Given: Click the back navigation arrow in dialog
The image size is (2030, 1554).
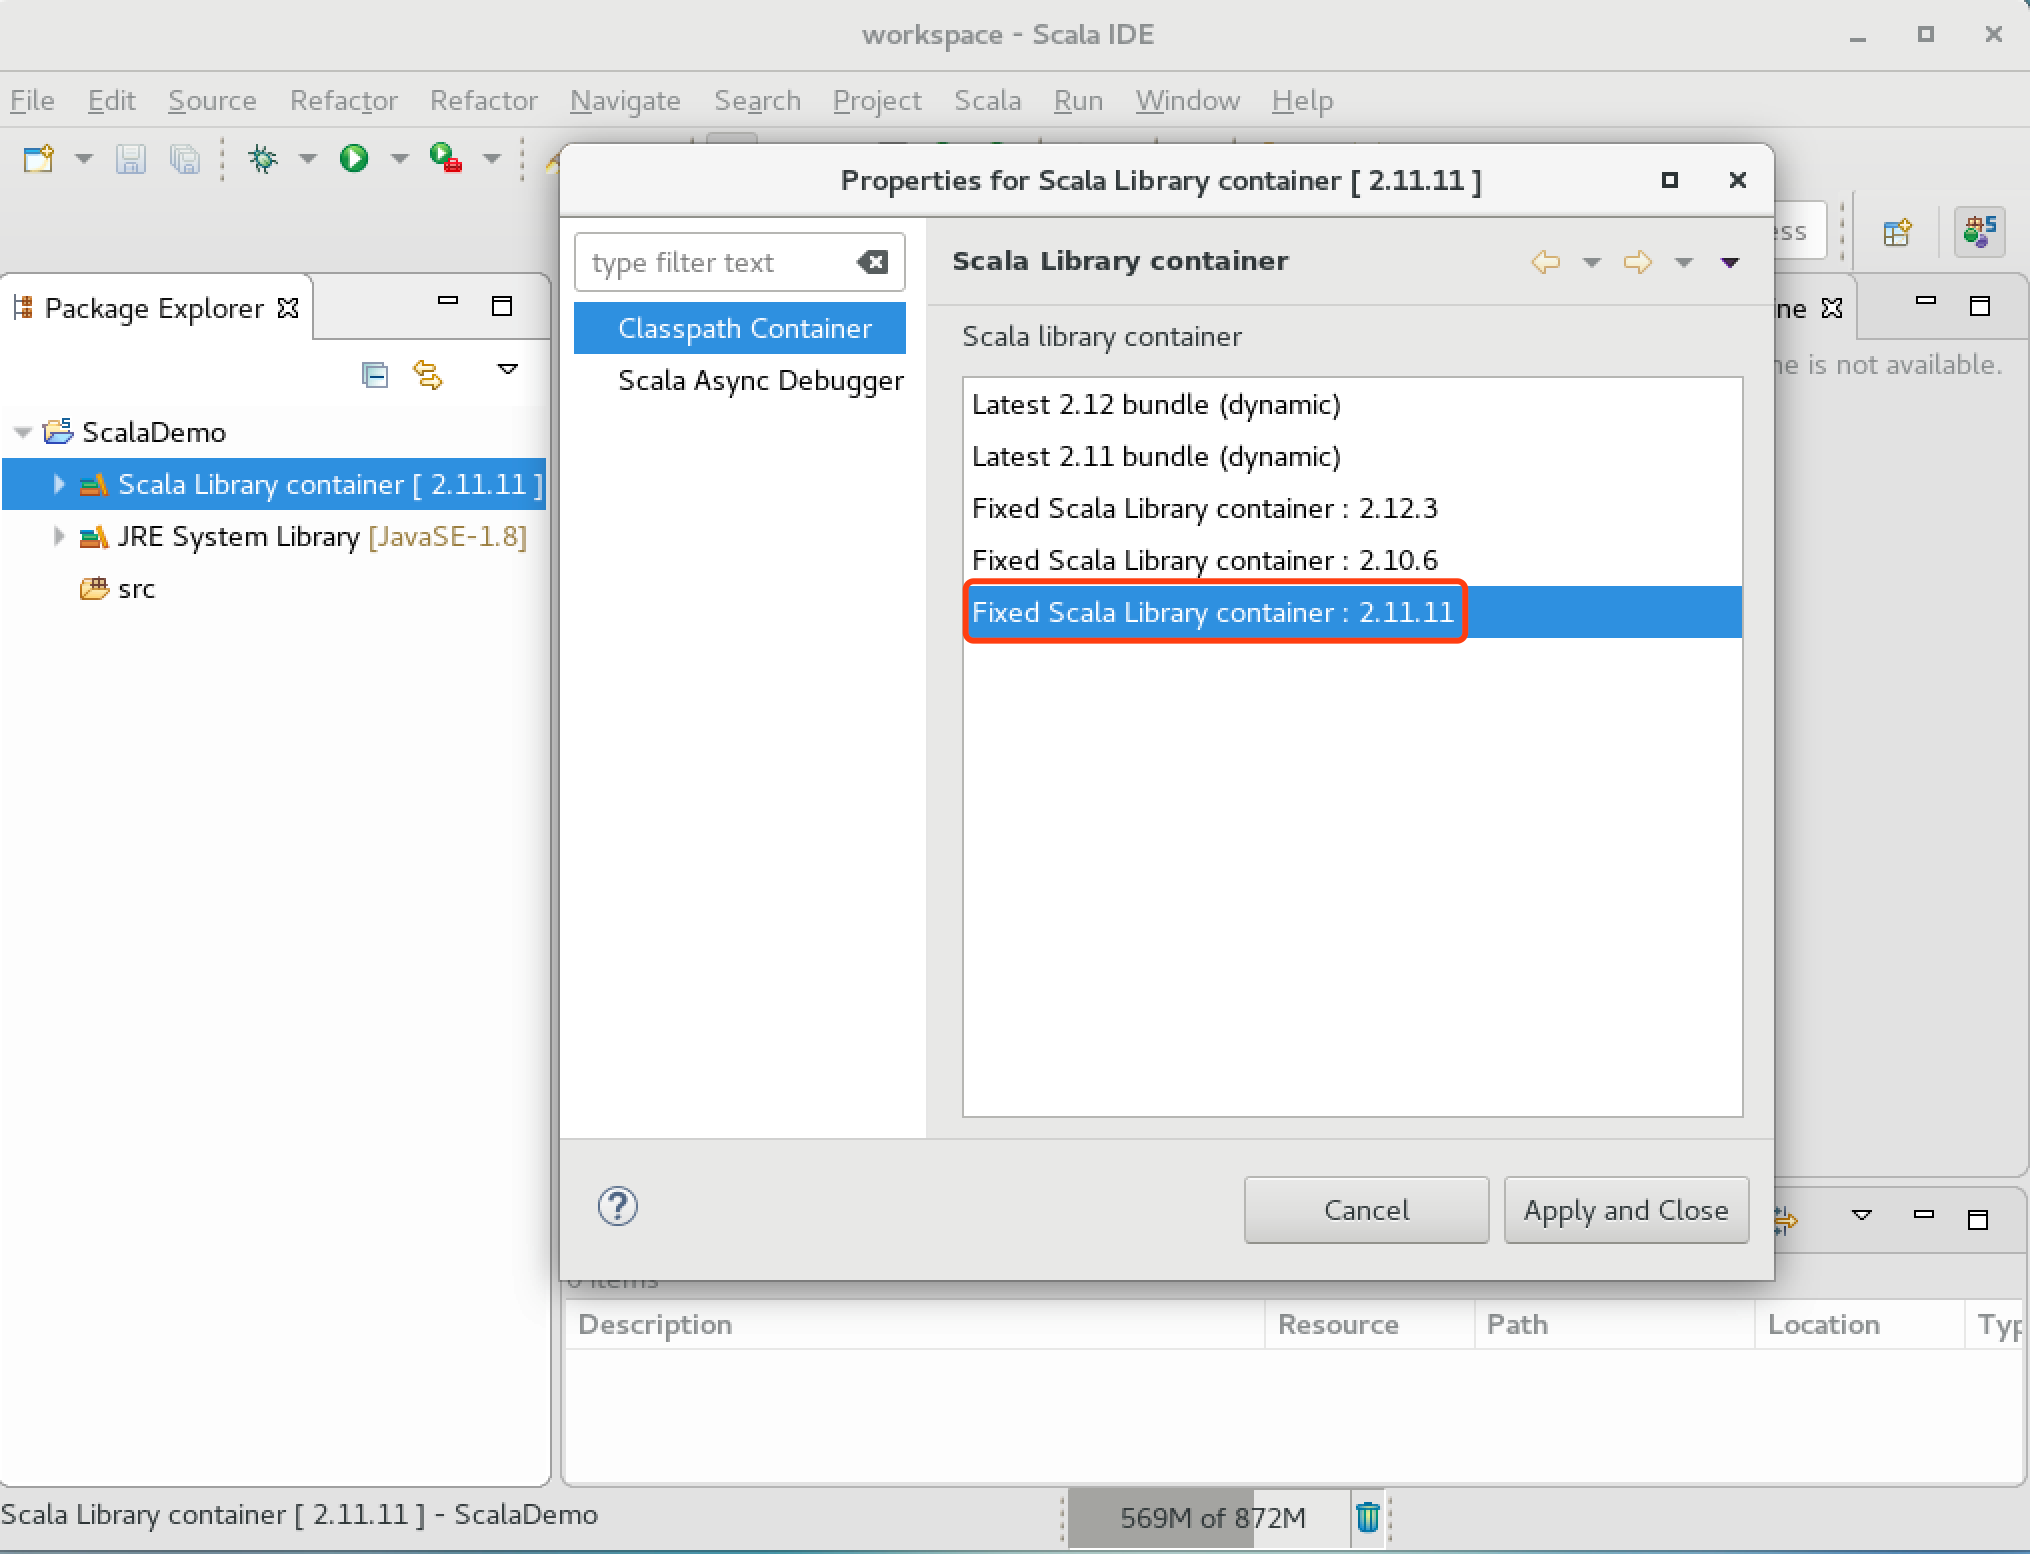Looking at the screenshot, I should pos(1545,262).
